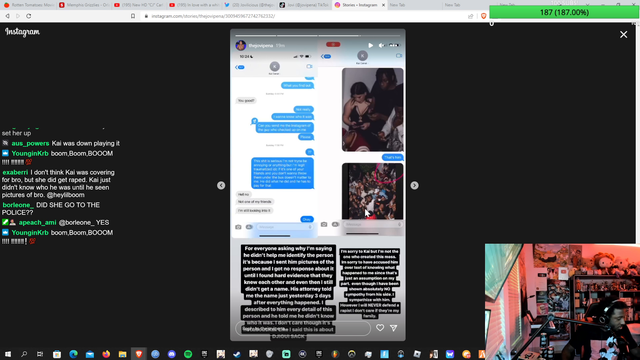Click username borleone_ in chat
640x360 pixels.
point(18,205)
